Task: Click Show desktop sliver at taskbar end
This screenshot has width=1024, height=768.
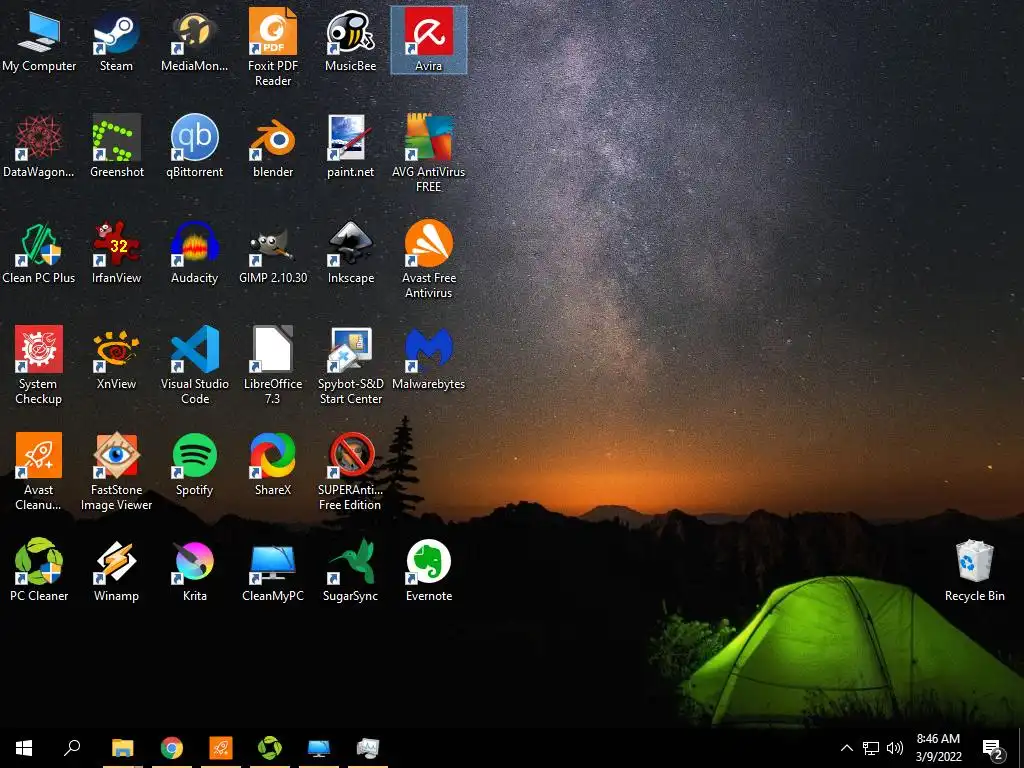Action: [1021, 748]
